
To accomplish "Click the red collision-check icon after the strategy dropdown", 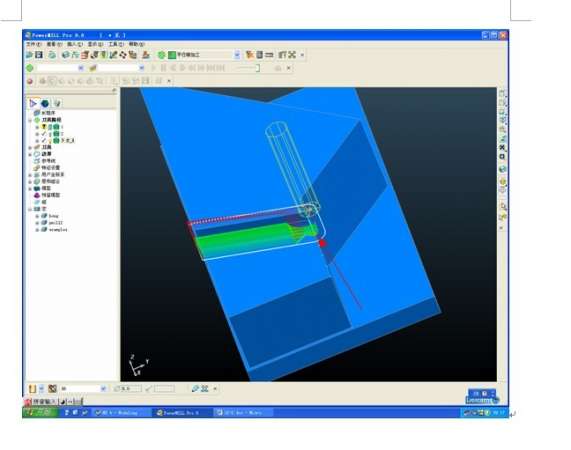I will [249, 55].
